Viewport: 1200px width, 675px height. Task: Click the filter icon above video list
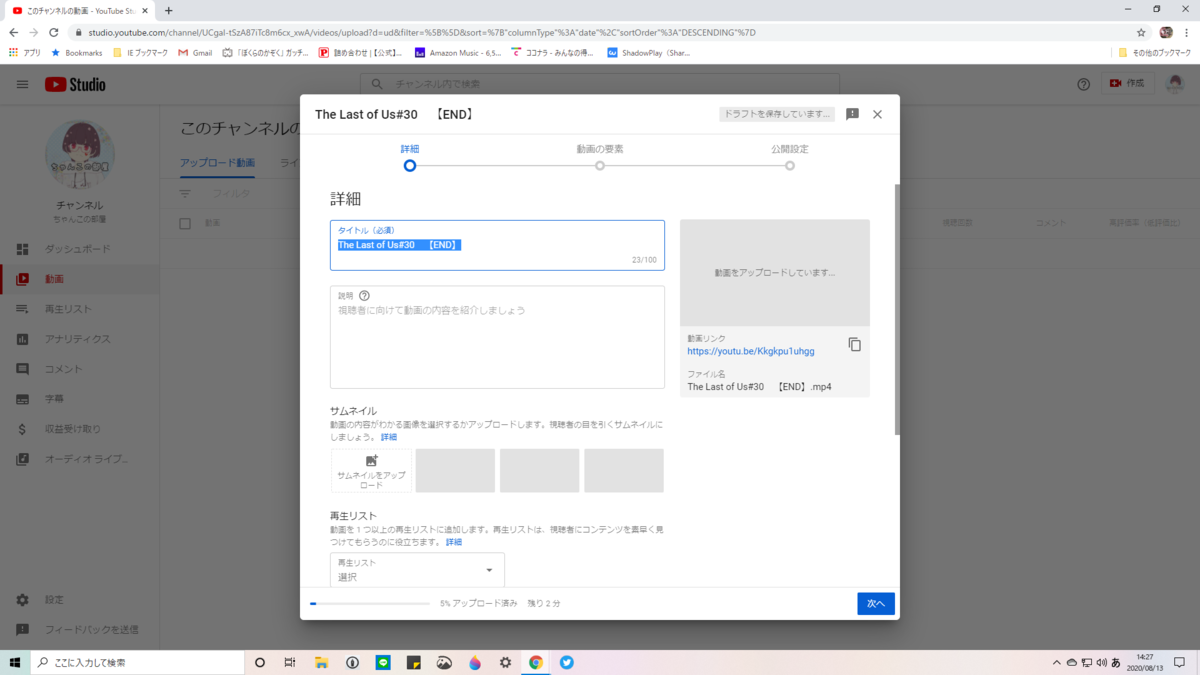[x=185, y=194]
